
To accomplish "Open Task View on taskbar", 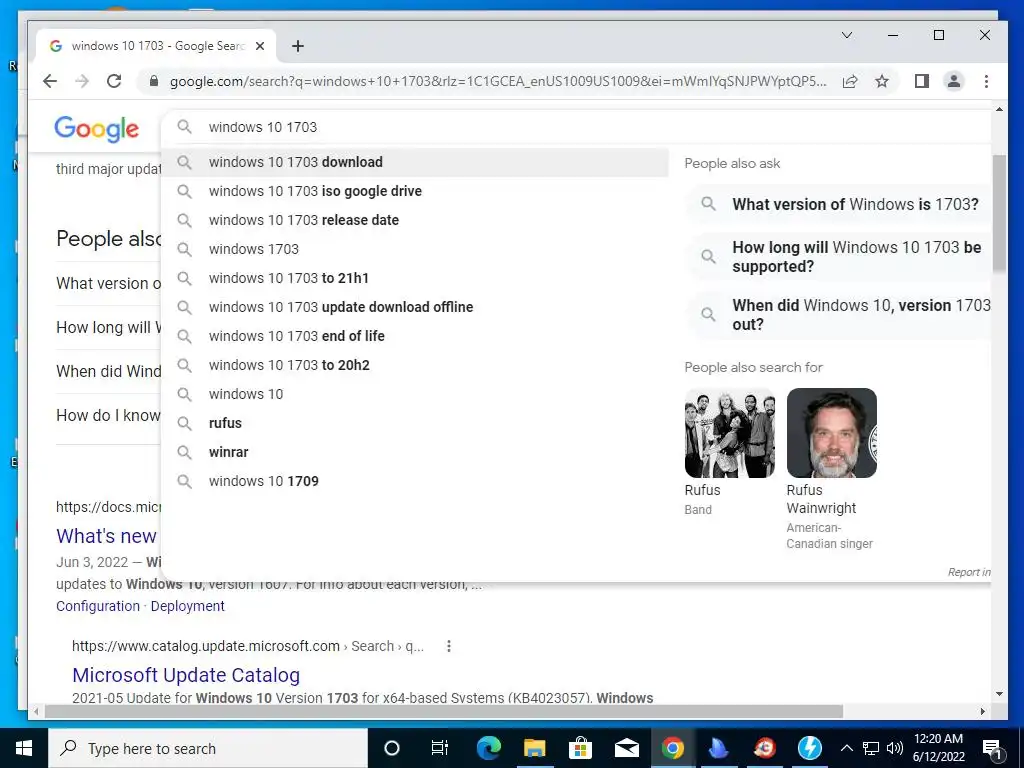I will pos(440,748).
